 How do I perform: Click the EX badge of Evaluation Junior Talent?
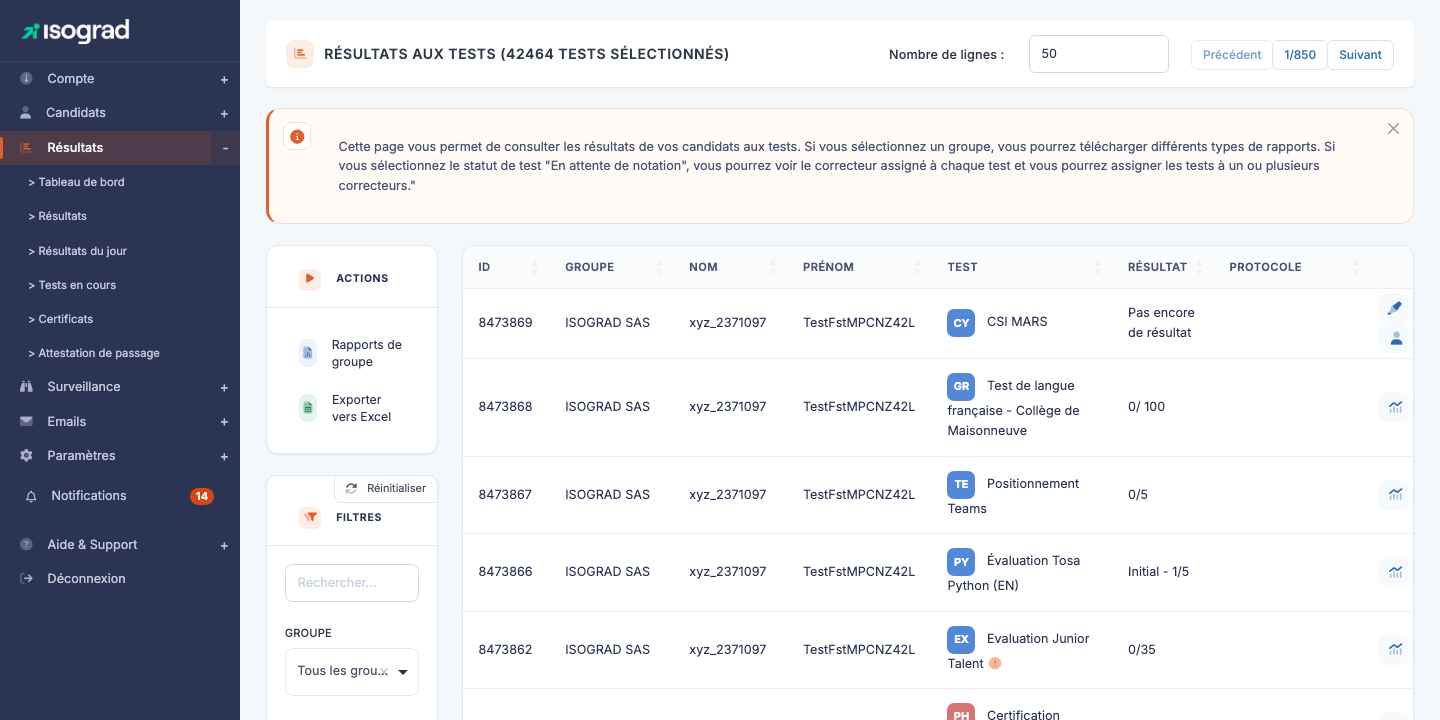961,639
